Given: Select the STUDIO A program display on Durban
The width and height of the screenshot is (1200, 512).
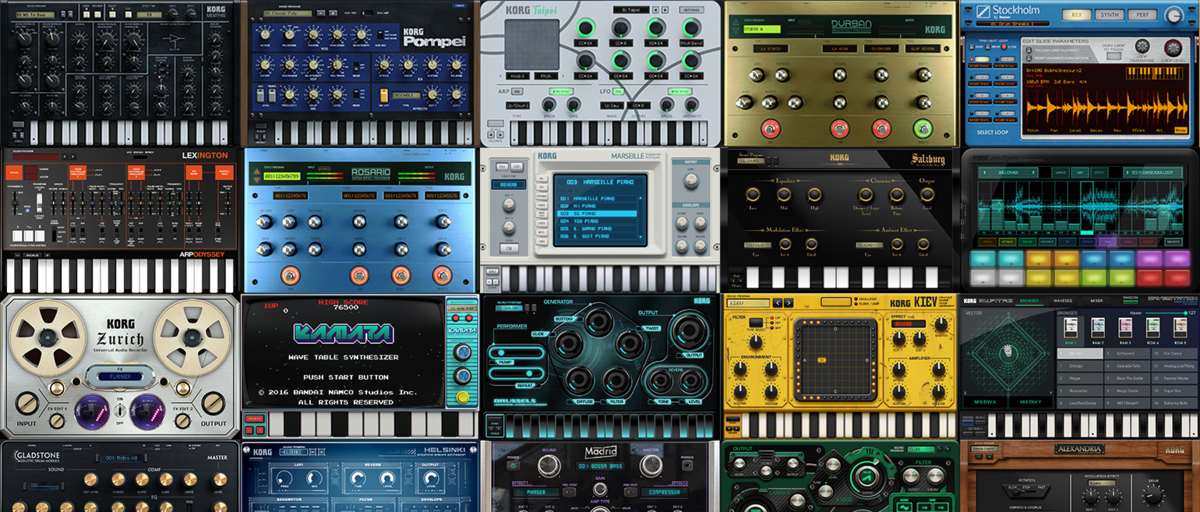Looking at the screenshot, I should click(762, 29).
